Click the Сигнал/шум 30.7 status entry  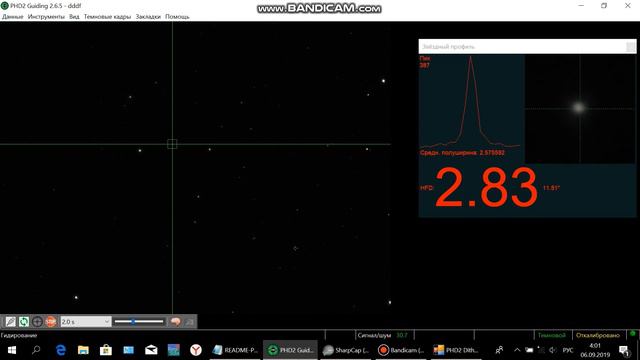382,335
